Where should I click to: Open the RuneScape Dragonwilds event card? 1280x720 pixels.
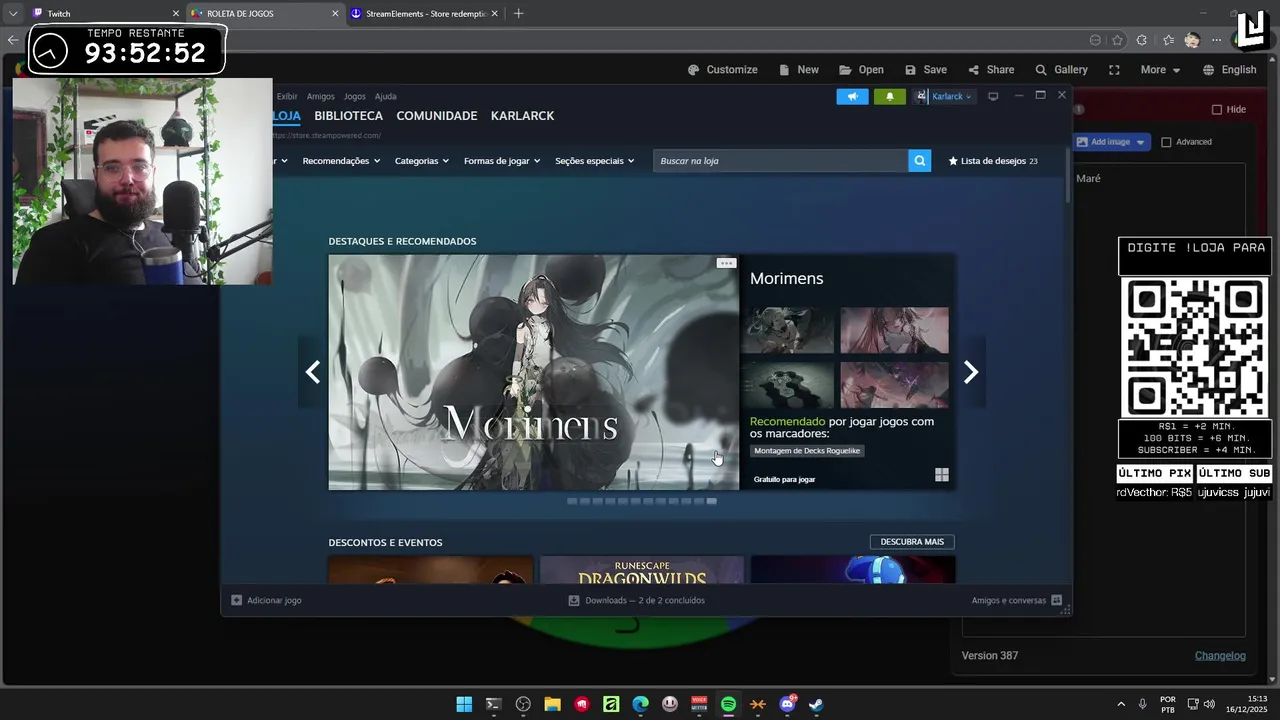coord(642,570)
